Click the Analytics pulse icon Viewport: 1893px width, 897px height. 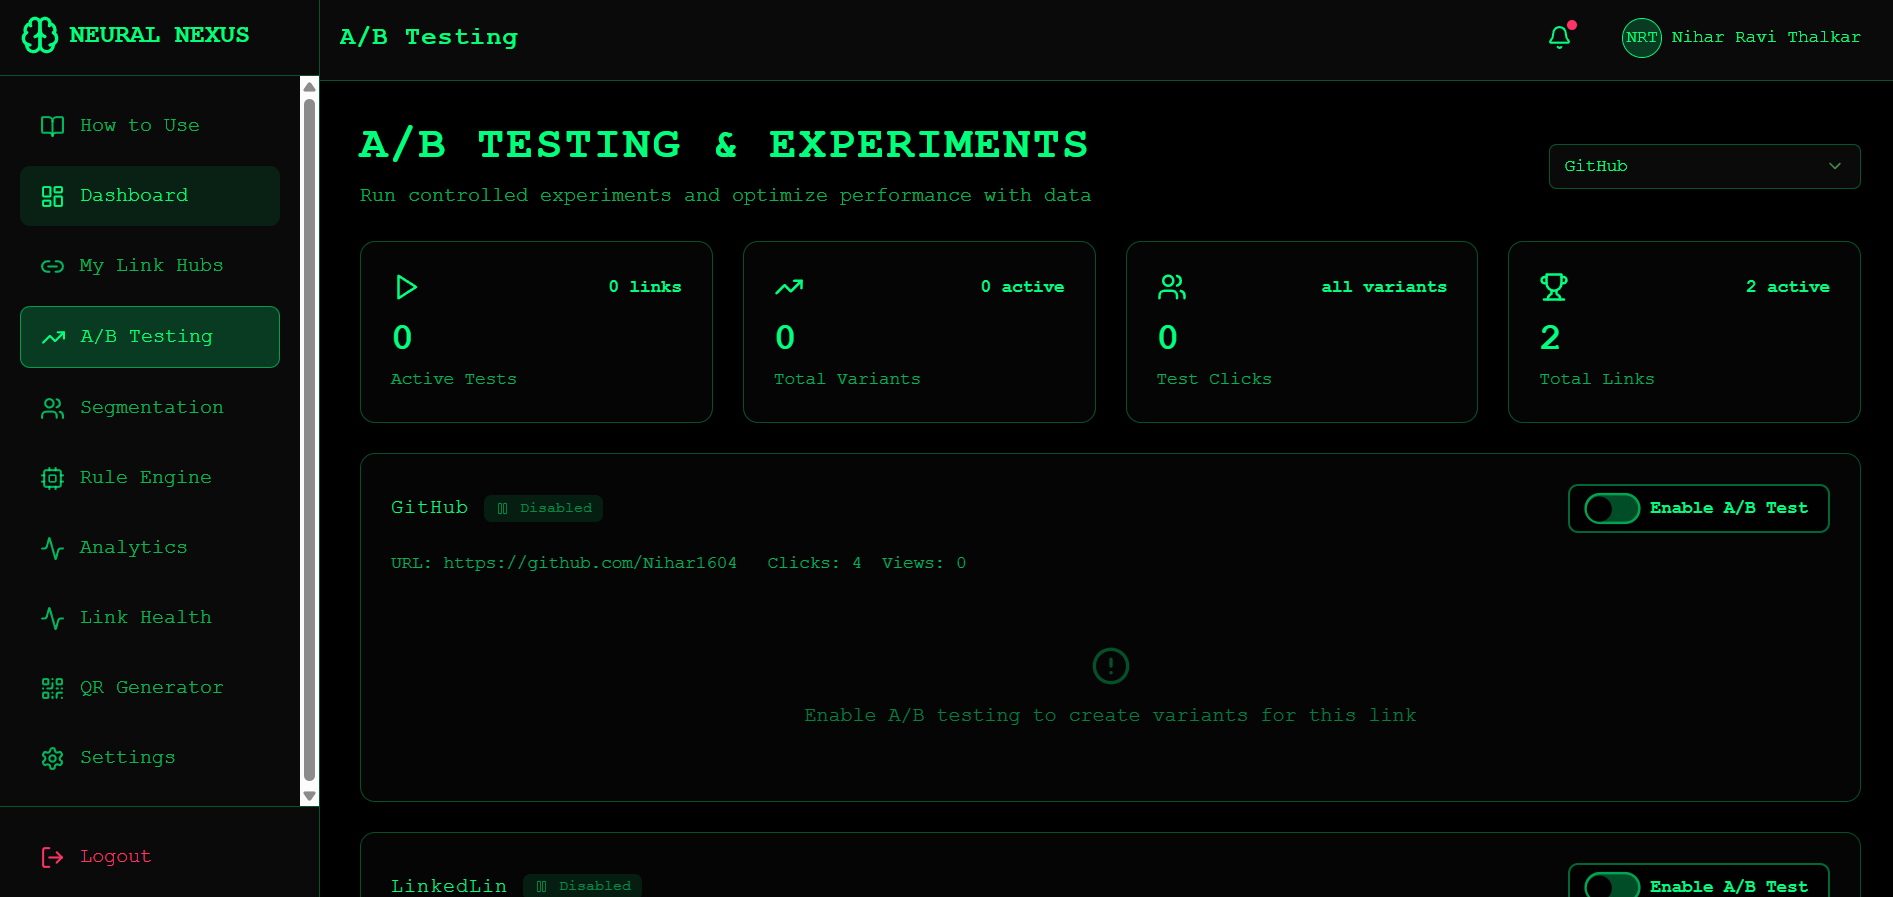pyautogui.click(x=52, y=548)
